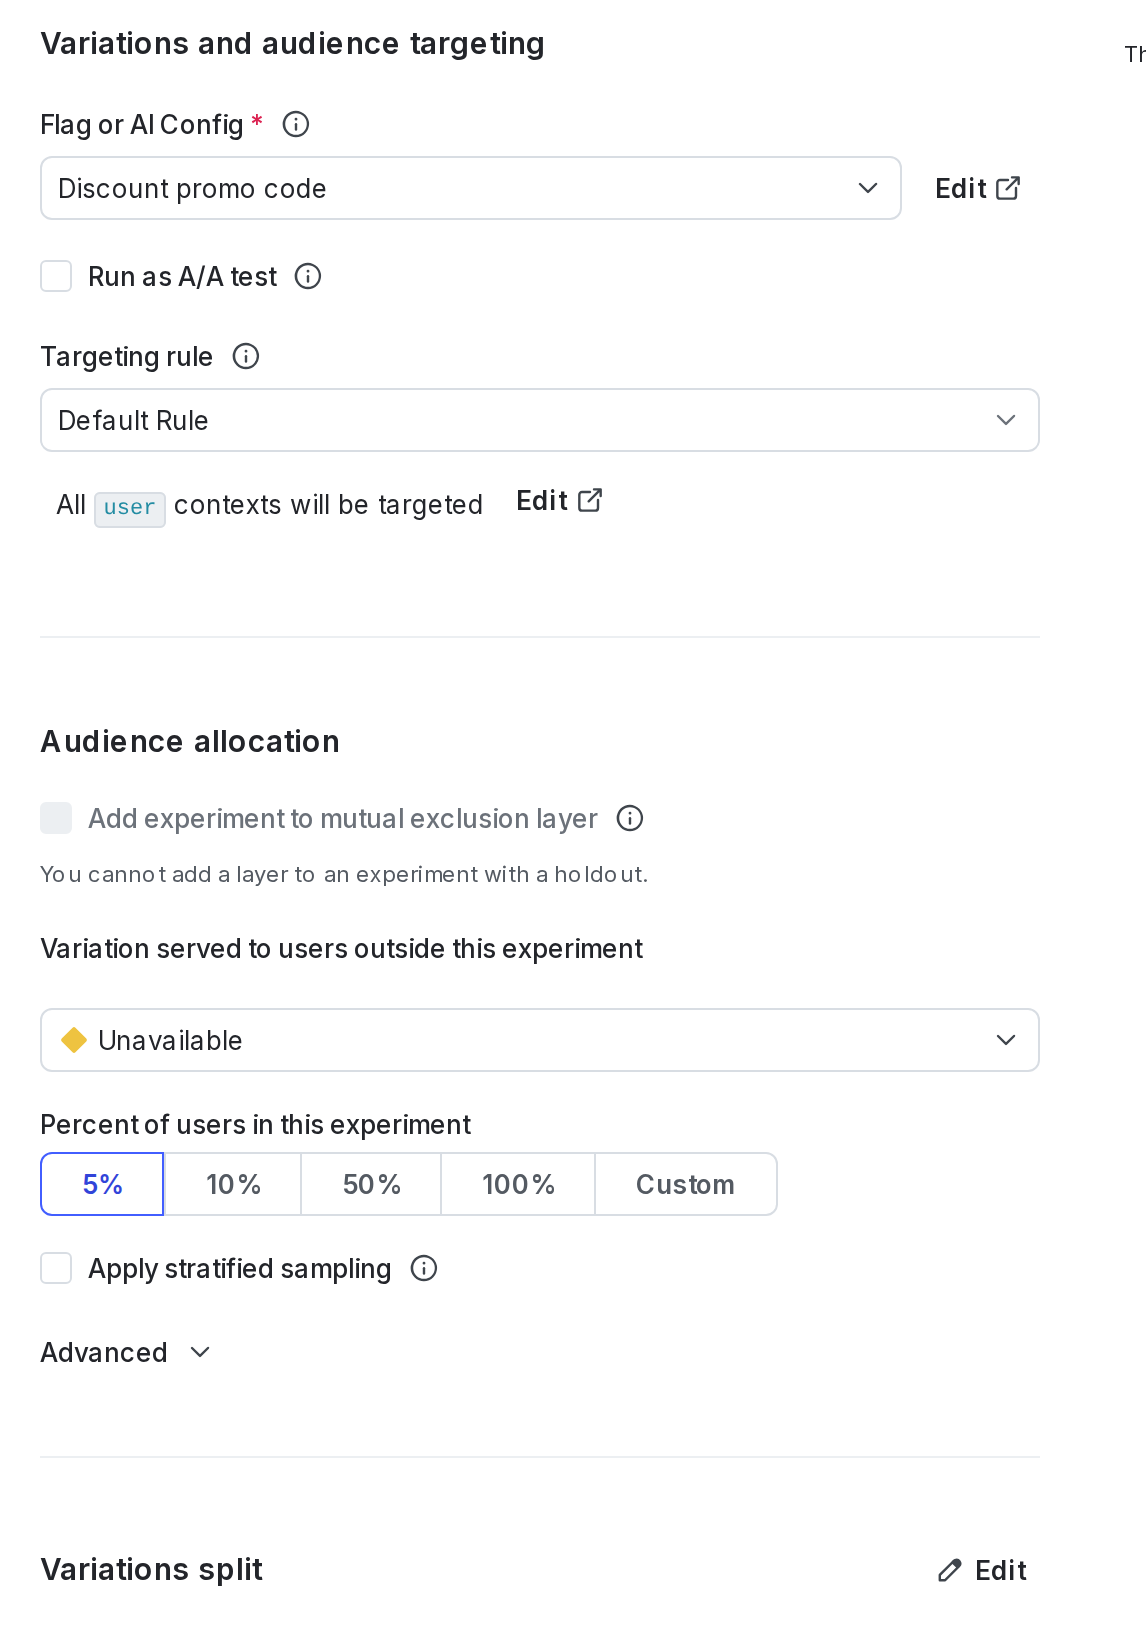Click external link icon beside flag dropdown

click(1008, 188)
